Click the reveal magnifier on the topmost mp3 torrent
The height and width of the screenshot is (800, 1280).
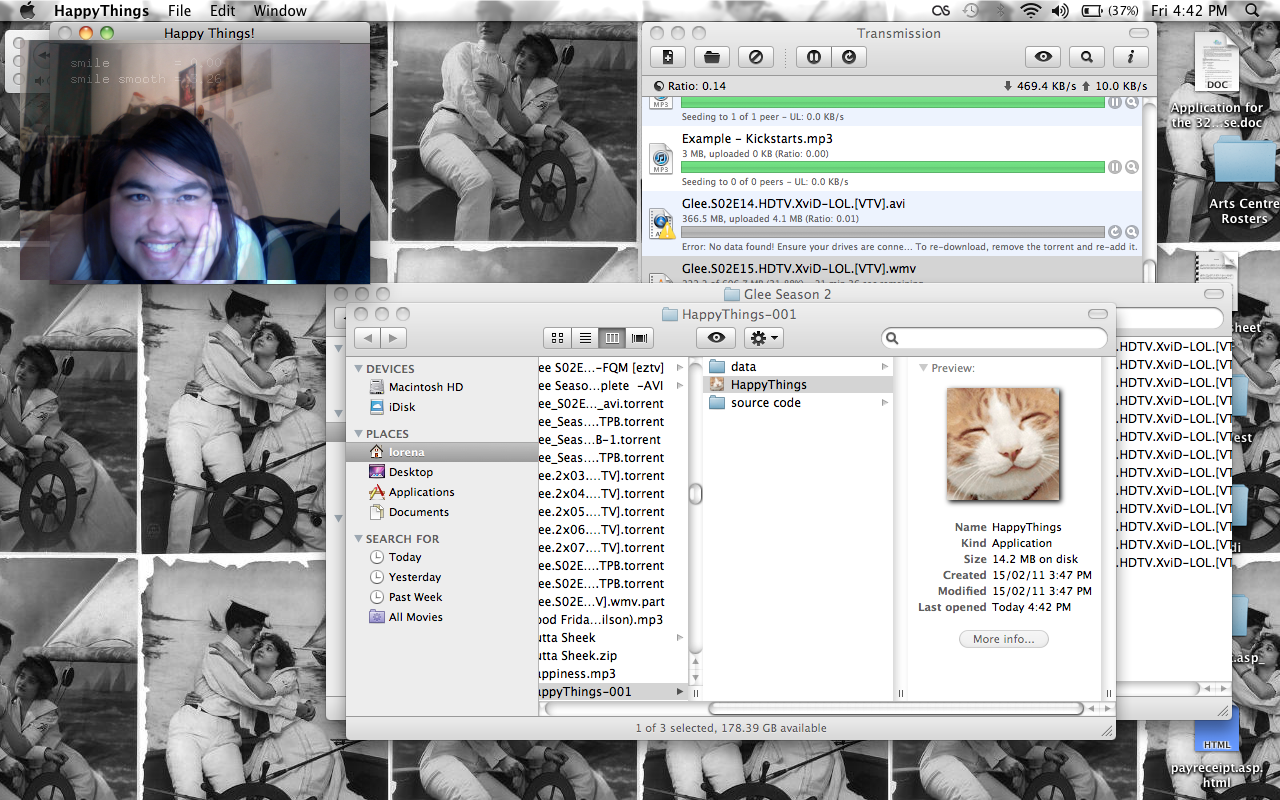1132,102
